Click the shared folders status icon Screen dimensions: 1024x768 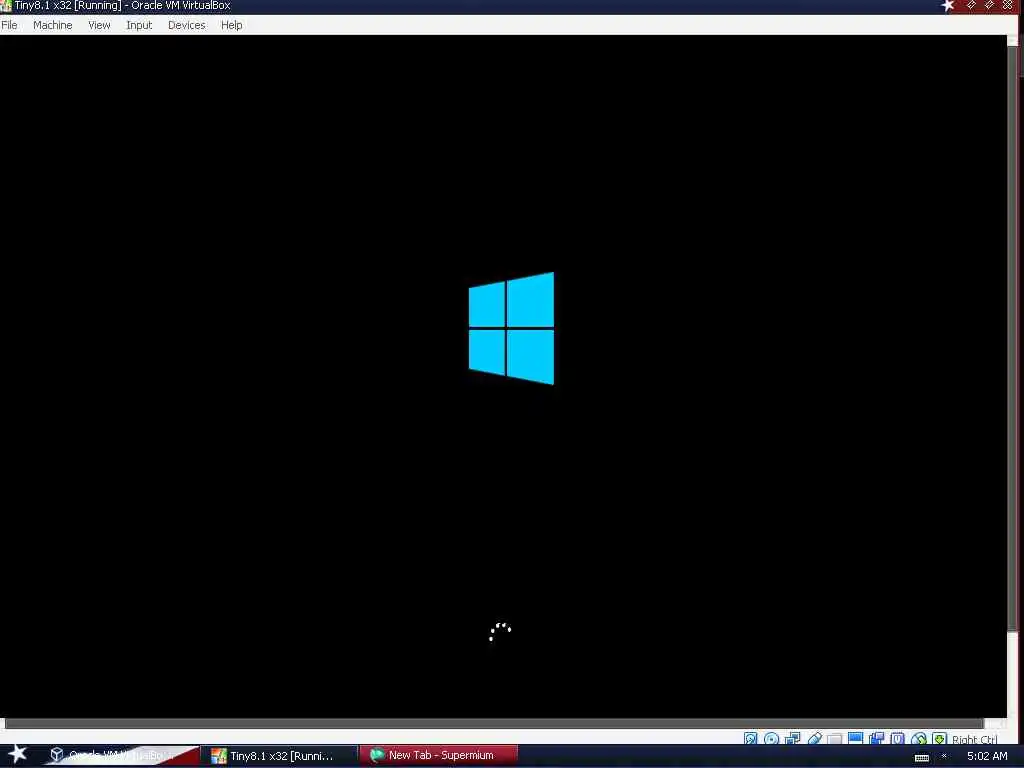click(834, 739)
